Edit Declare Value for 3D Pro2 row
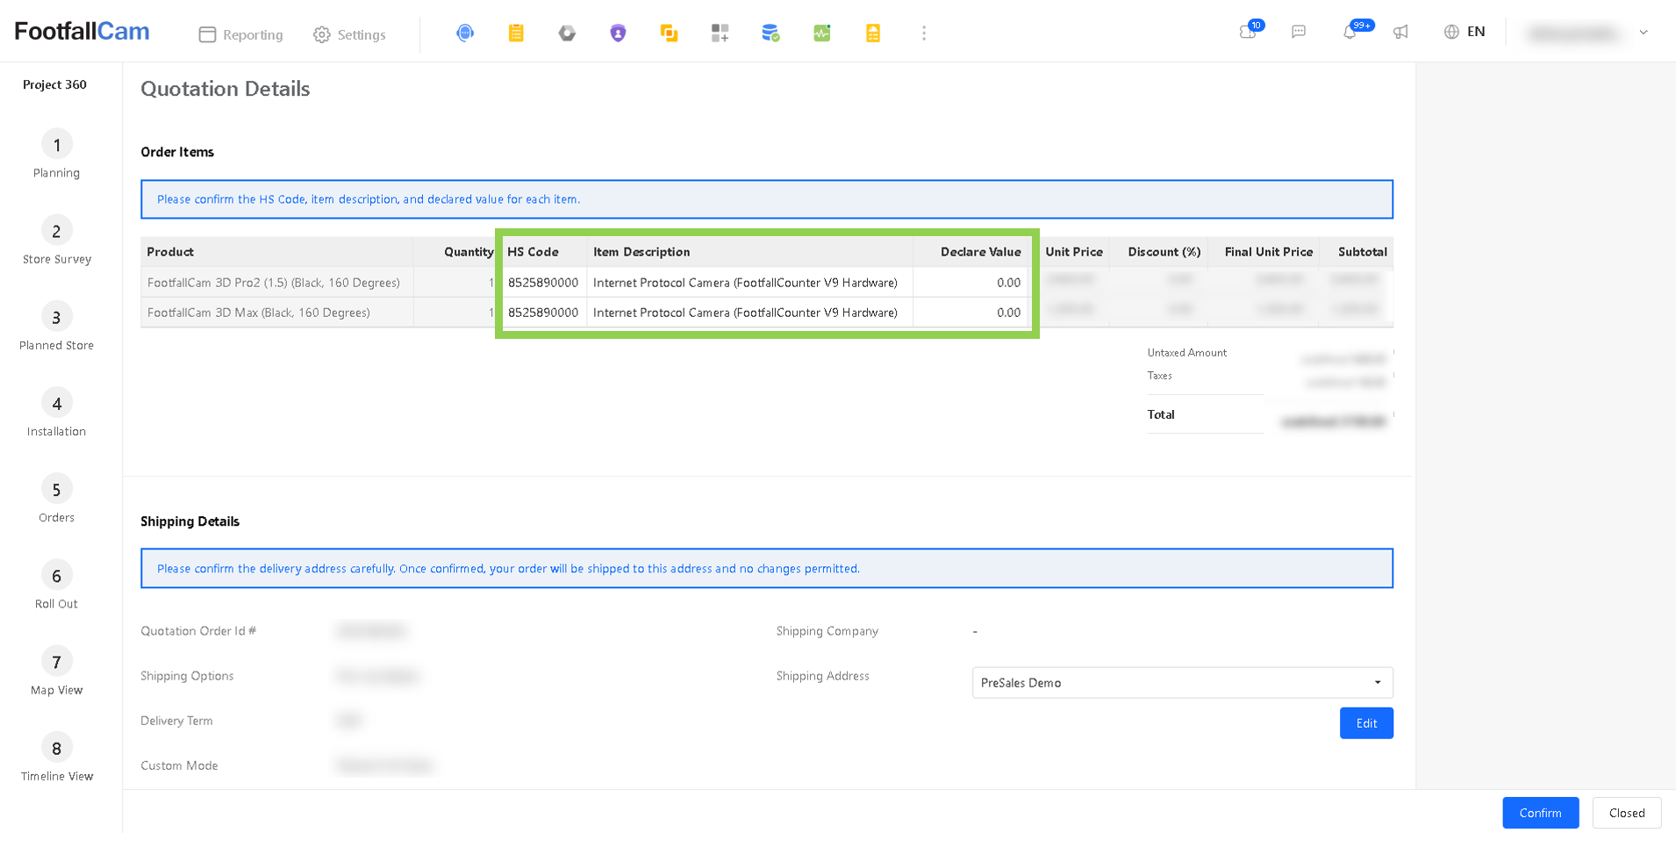 (x=971, y=283)
